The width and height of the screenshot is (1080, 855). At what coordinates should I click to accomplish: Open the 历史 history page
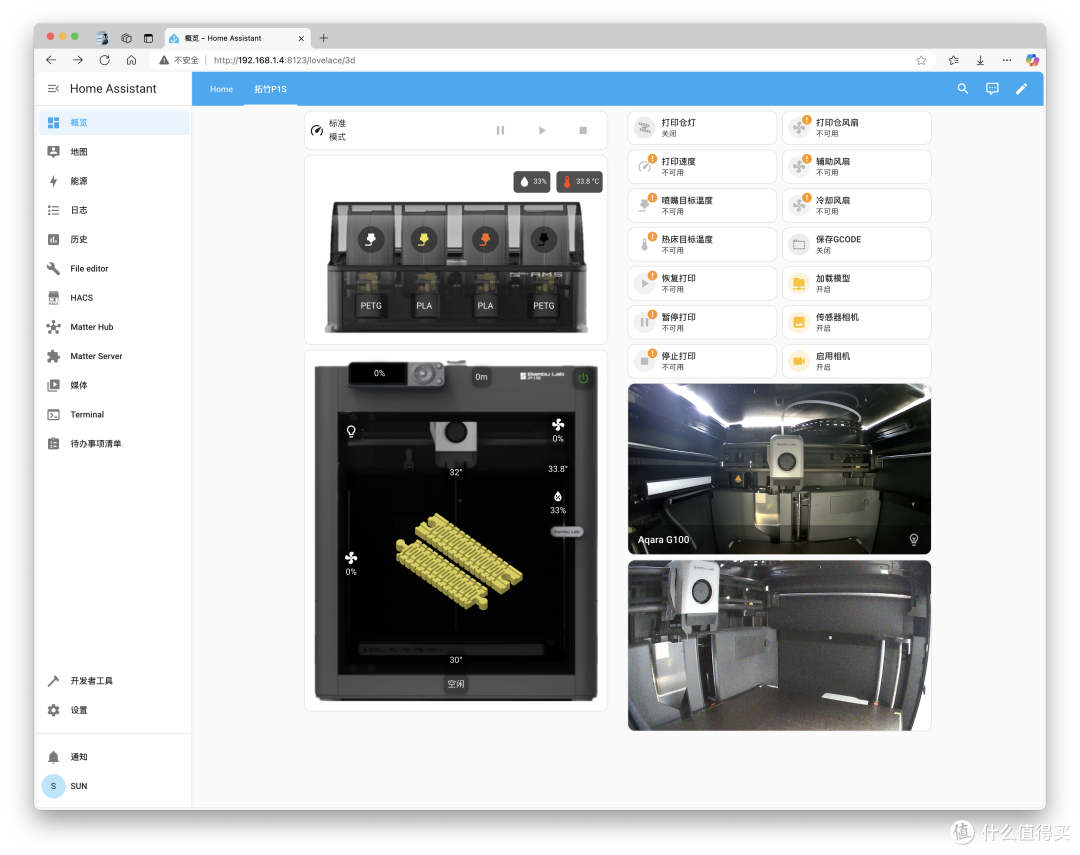pyautogui.click(x=114, y=239)
